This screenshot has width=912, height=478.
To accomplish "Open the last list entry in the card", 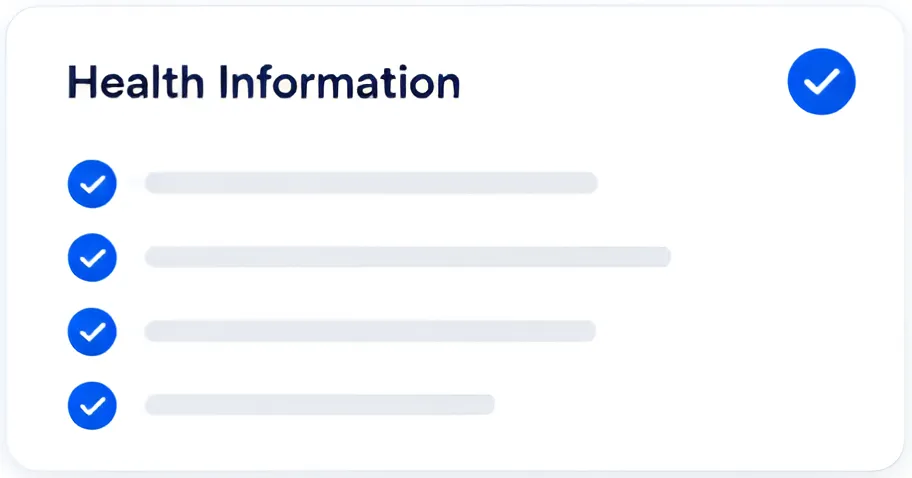I will 281,406.
